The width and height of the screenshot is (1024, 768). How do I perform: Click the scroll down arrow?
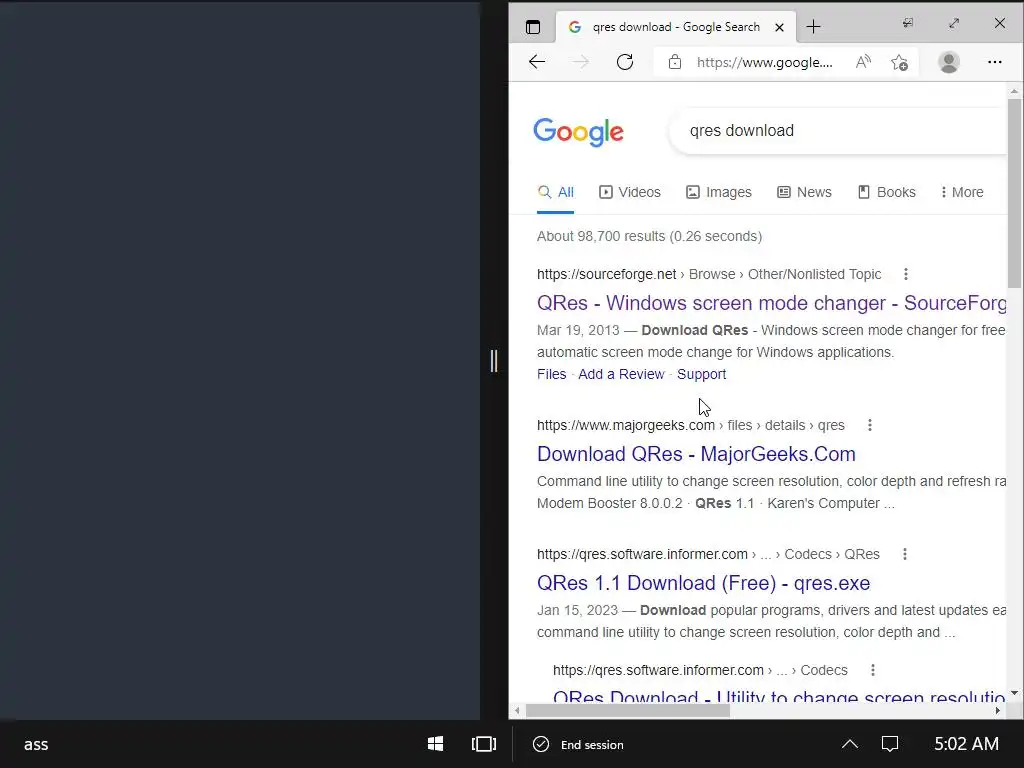[1014, 693]
